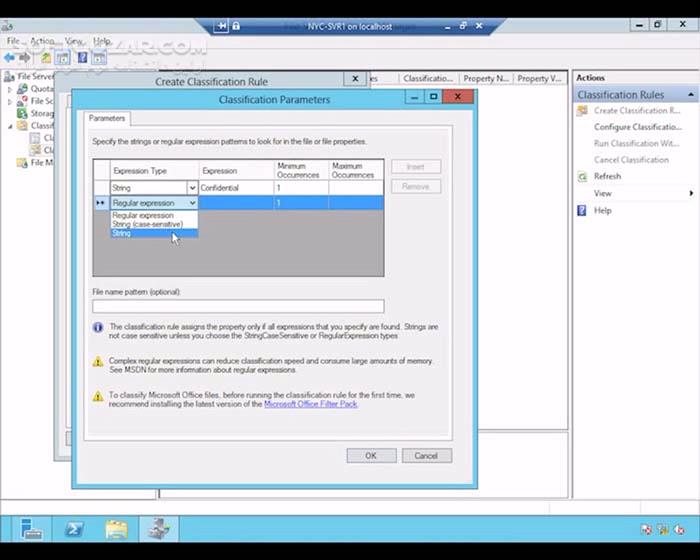Select the File Screening Management tree icon
Screen dimensions: 700x560
coord(22,101)
